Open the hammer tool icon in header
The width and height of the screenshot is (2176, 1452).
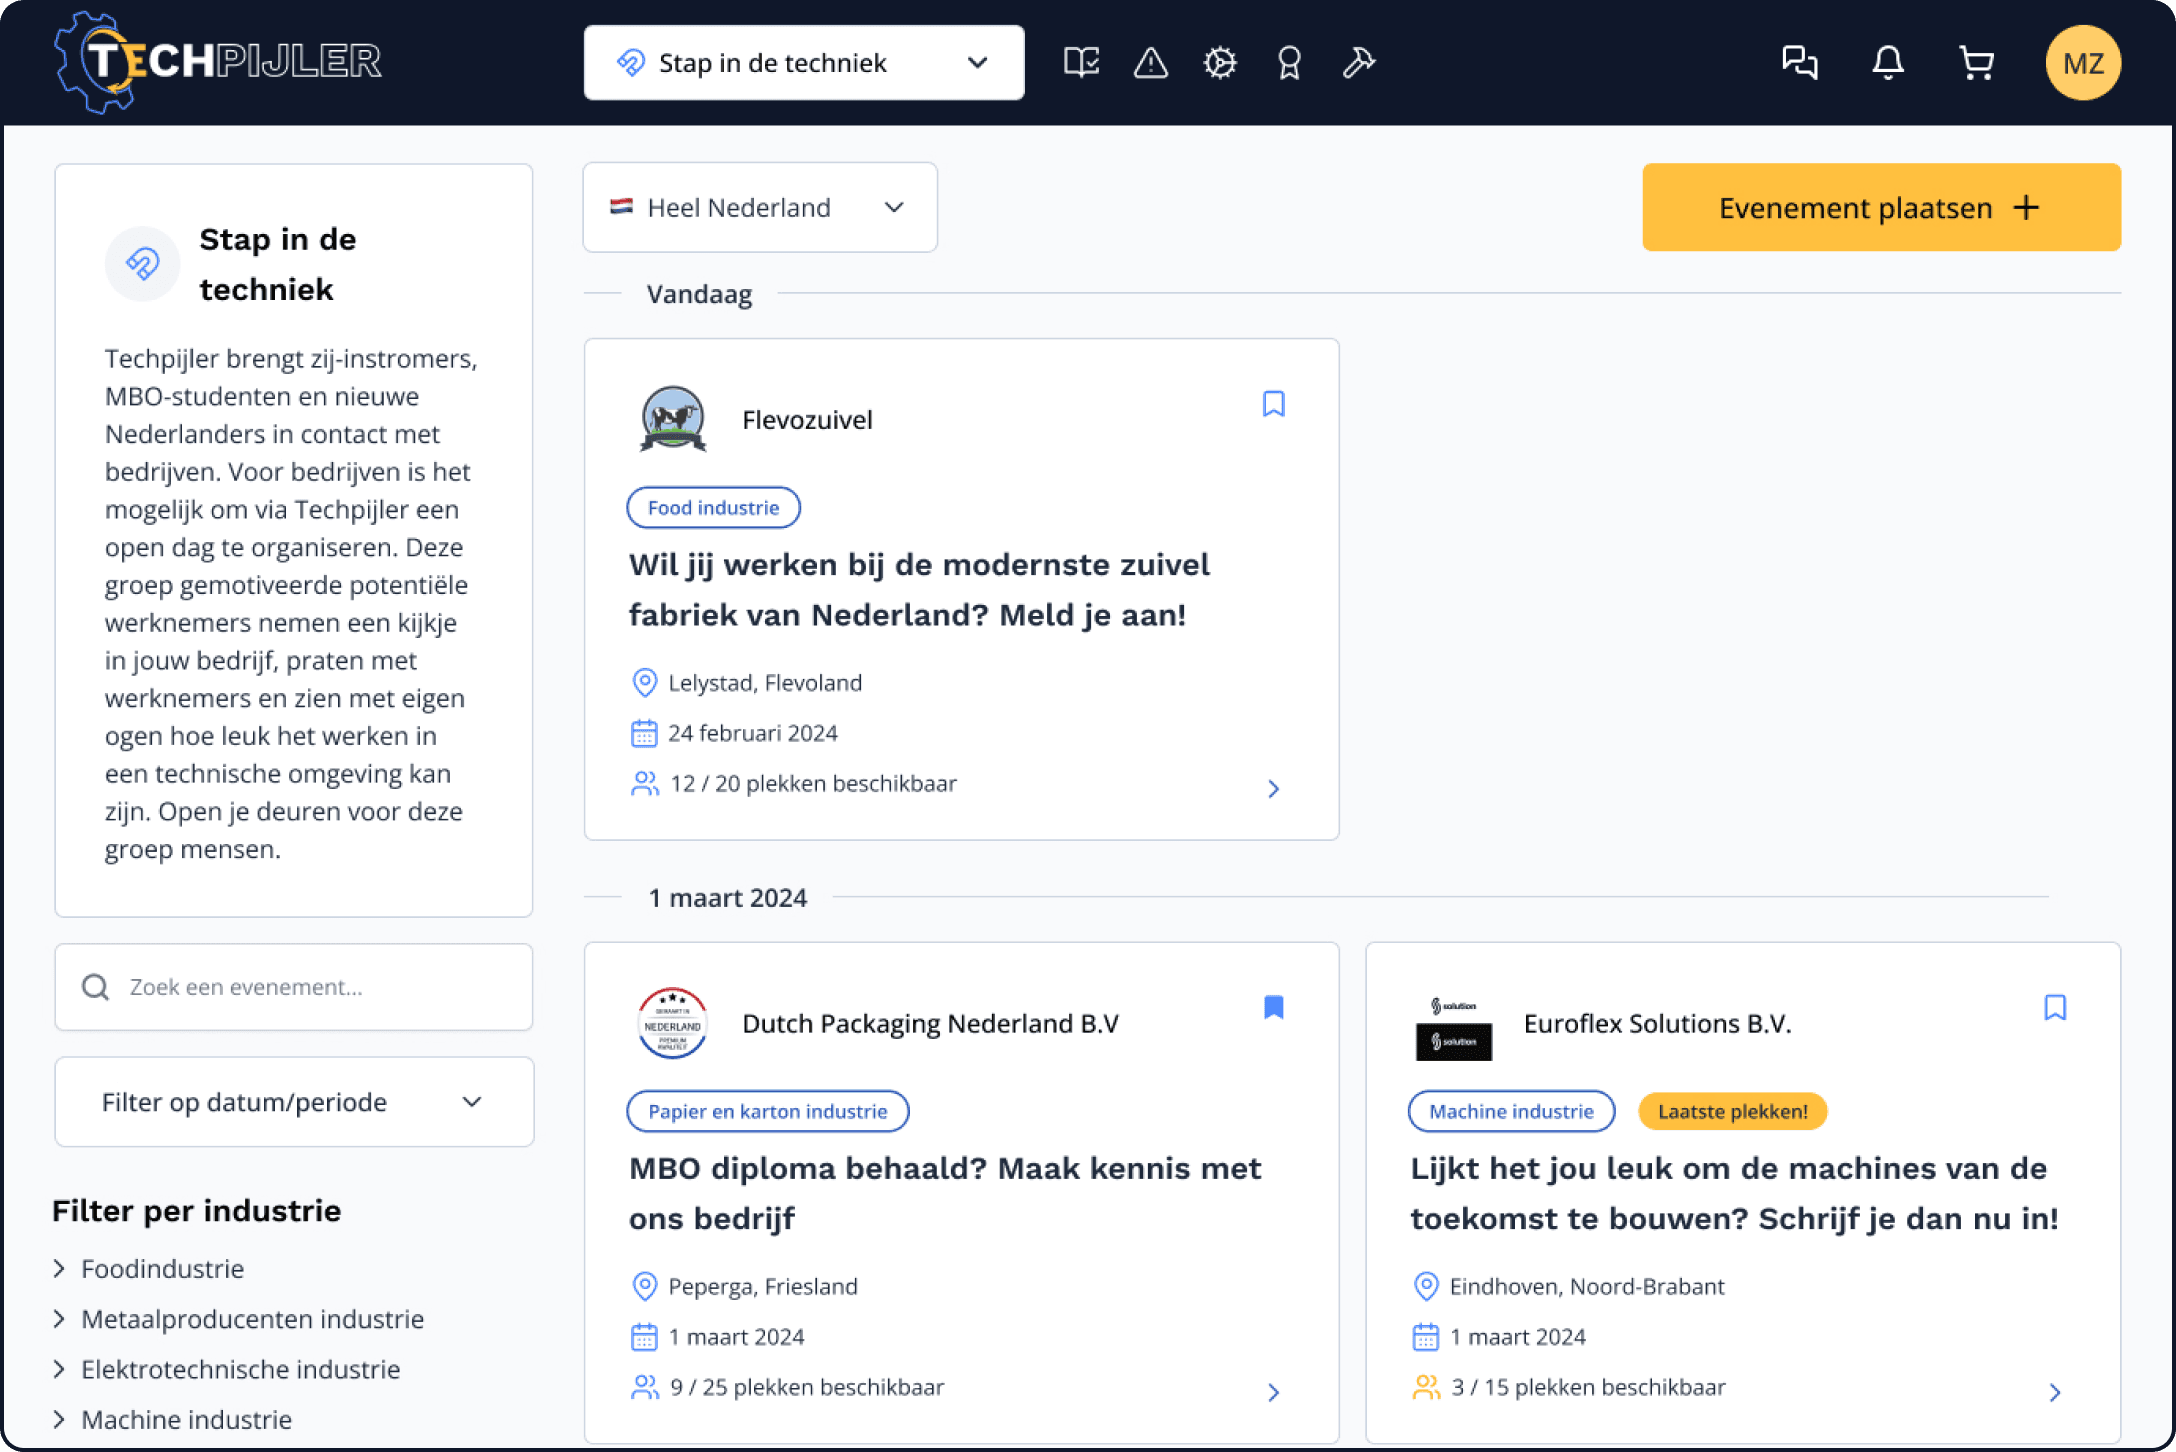coord(1359,63)
